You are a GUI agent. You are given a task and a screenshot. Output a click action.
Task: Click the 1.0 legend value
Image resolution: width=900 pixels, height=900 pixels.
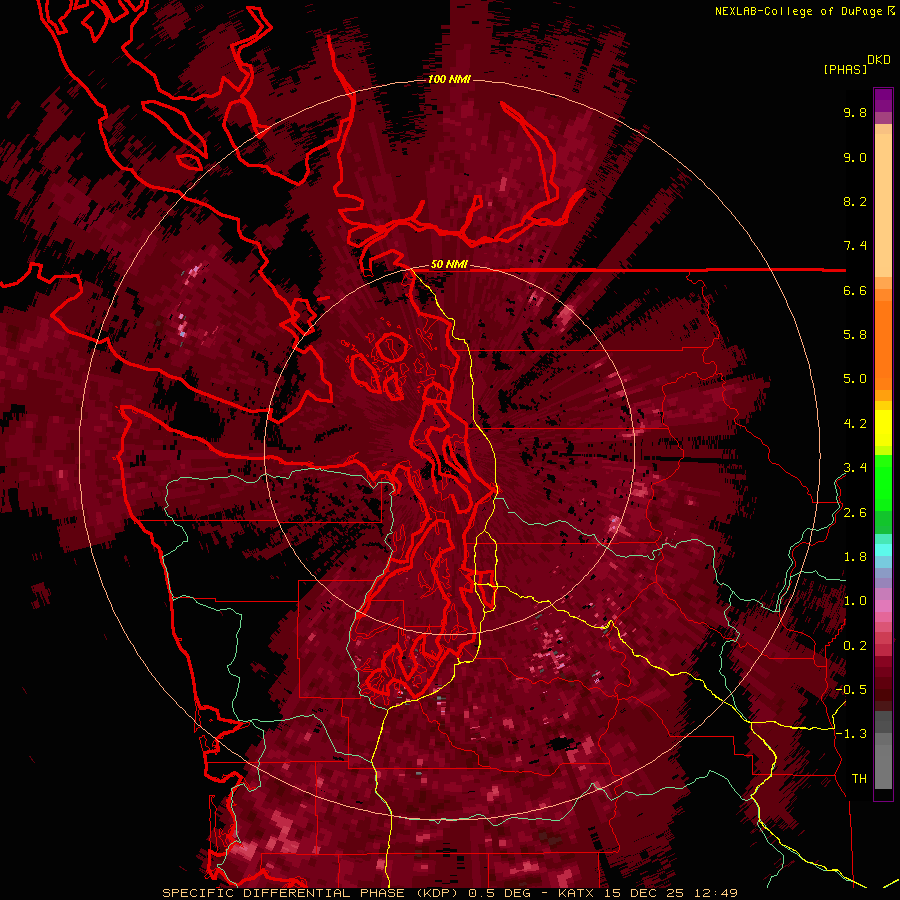point(855,601)
